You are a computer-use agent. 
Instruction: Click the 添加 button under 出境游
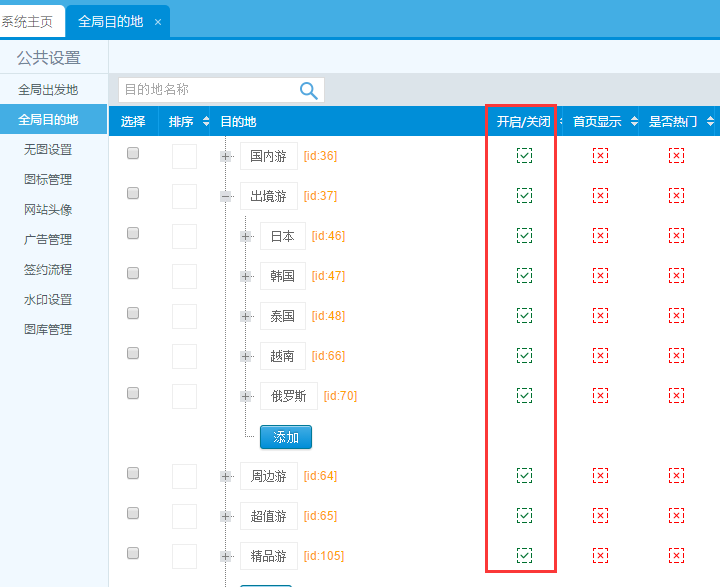tap(286, 437)
